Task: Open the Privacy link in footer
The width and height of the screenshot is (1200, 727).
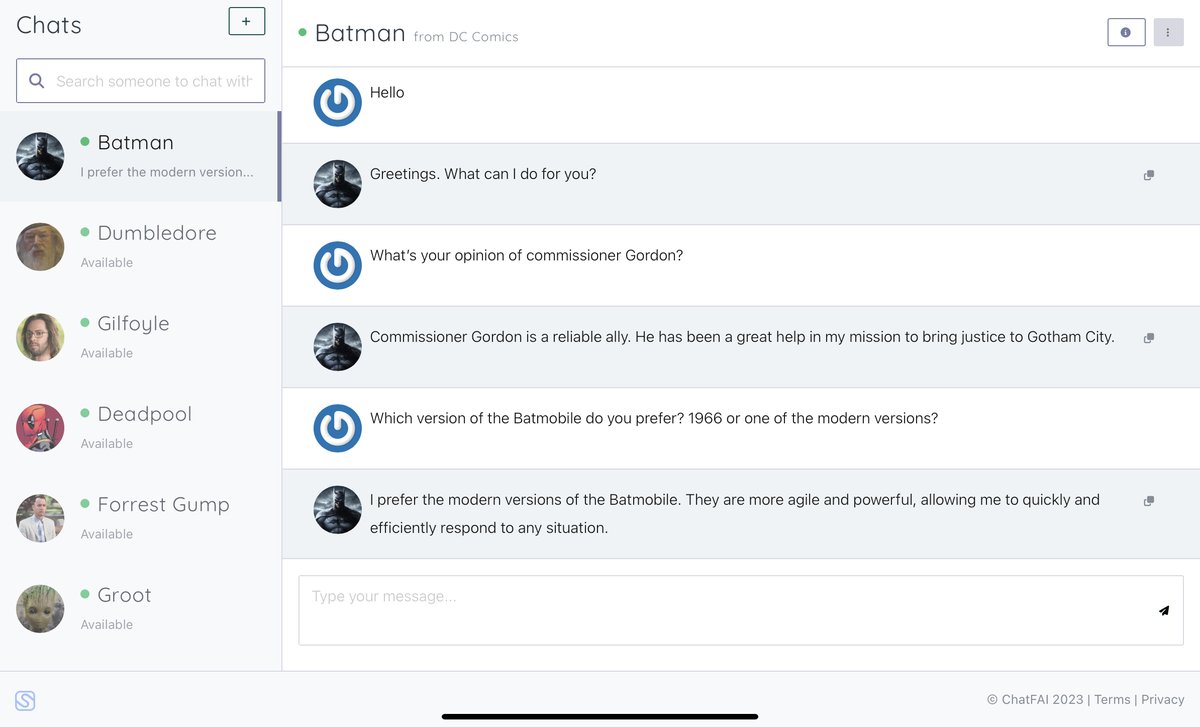Action: click(1163, 700)
